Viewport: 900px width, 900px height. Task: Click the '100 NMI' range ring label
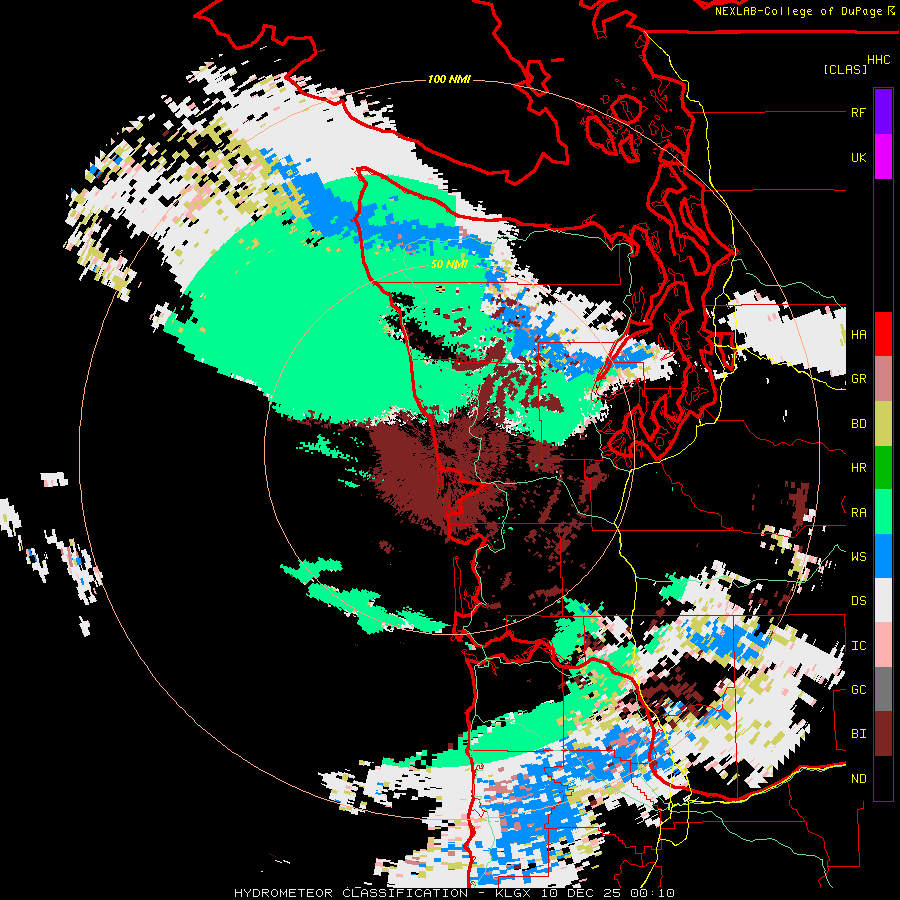[x=449, y=79]
